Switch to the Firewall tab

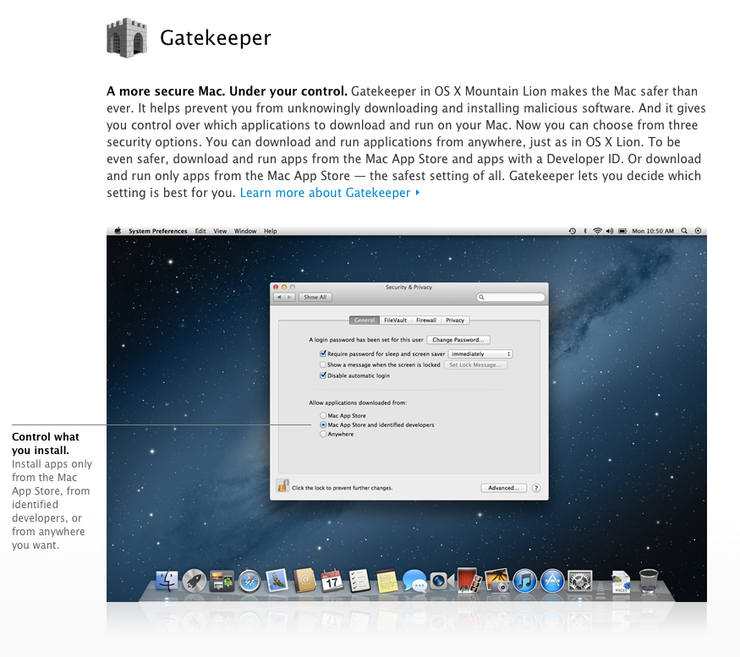(x=426, y=320)
